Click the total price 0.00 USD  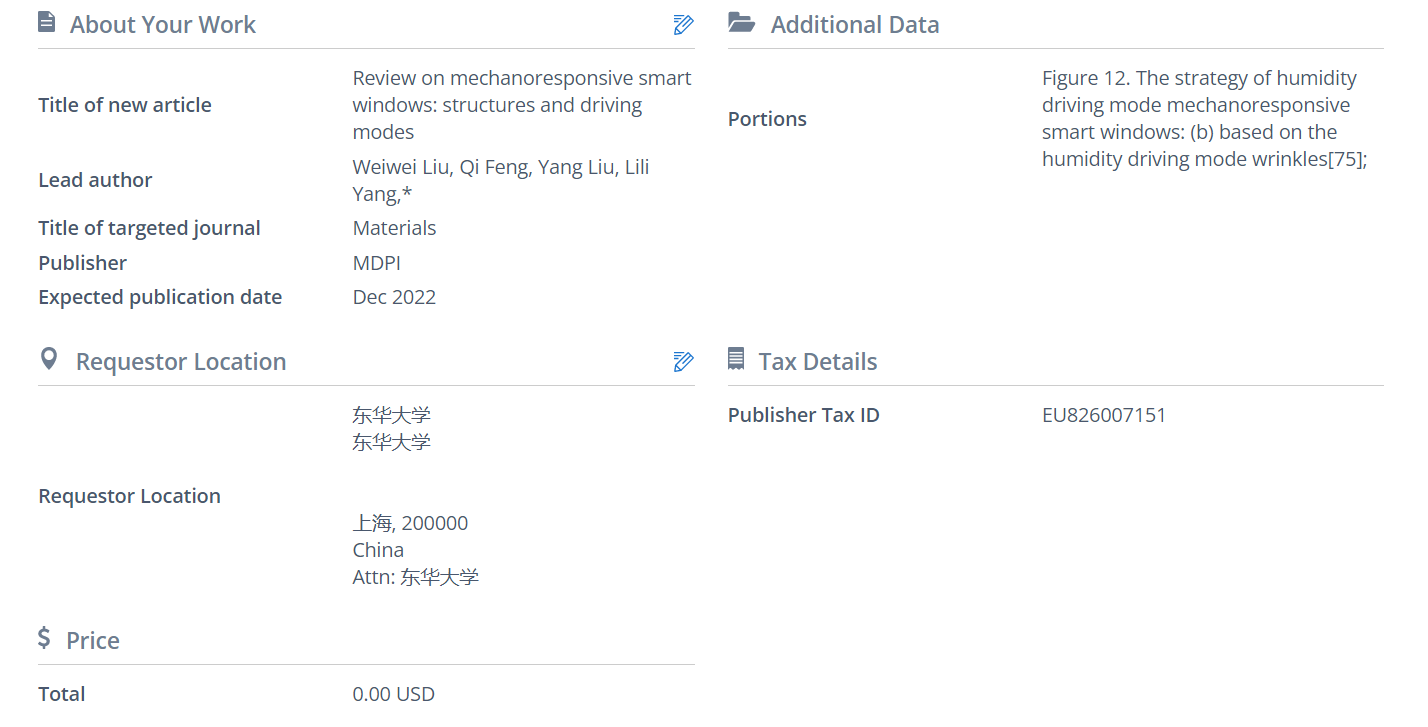pyautogui.click(x=393, y=694)
